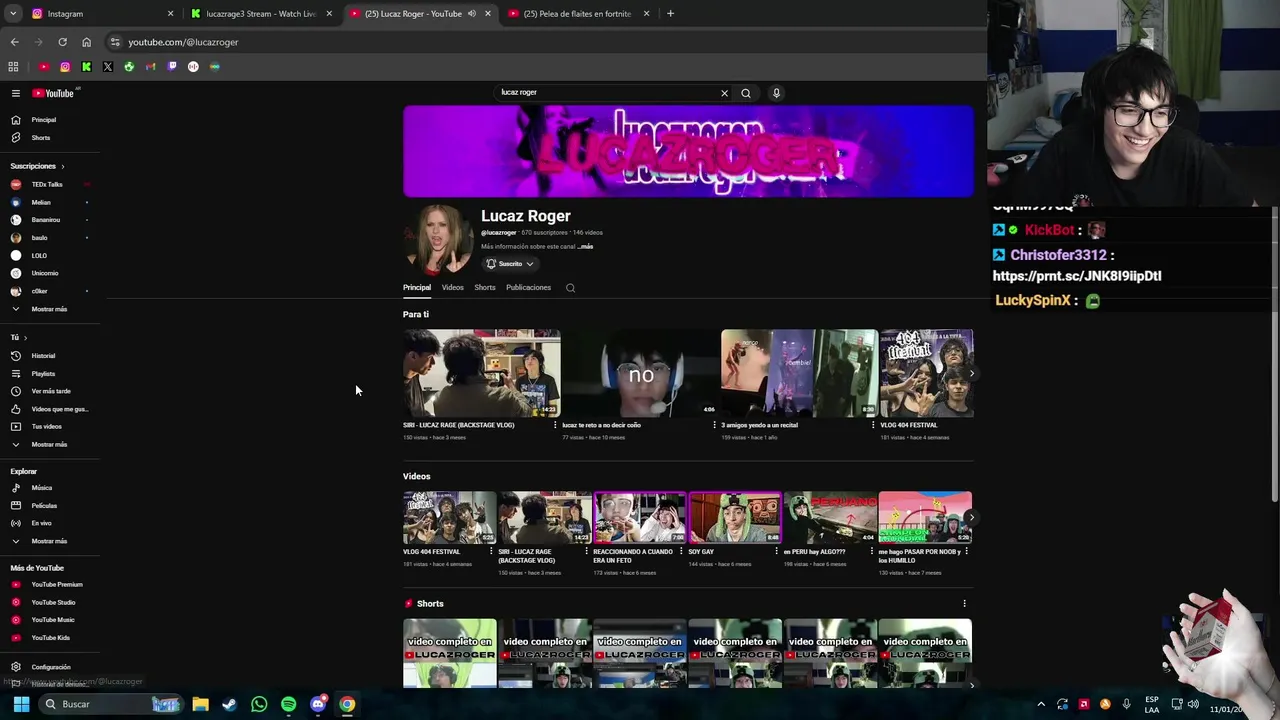Image resolution: width=1280 pixels, height=720 pixels.
Task: Search within channel using magnifier icon
Action: [570, 288]
